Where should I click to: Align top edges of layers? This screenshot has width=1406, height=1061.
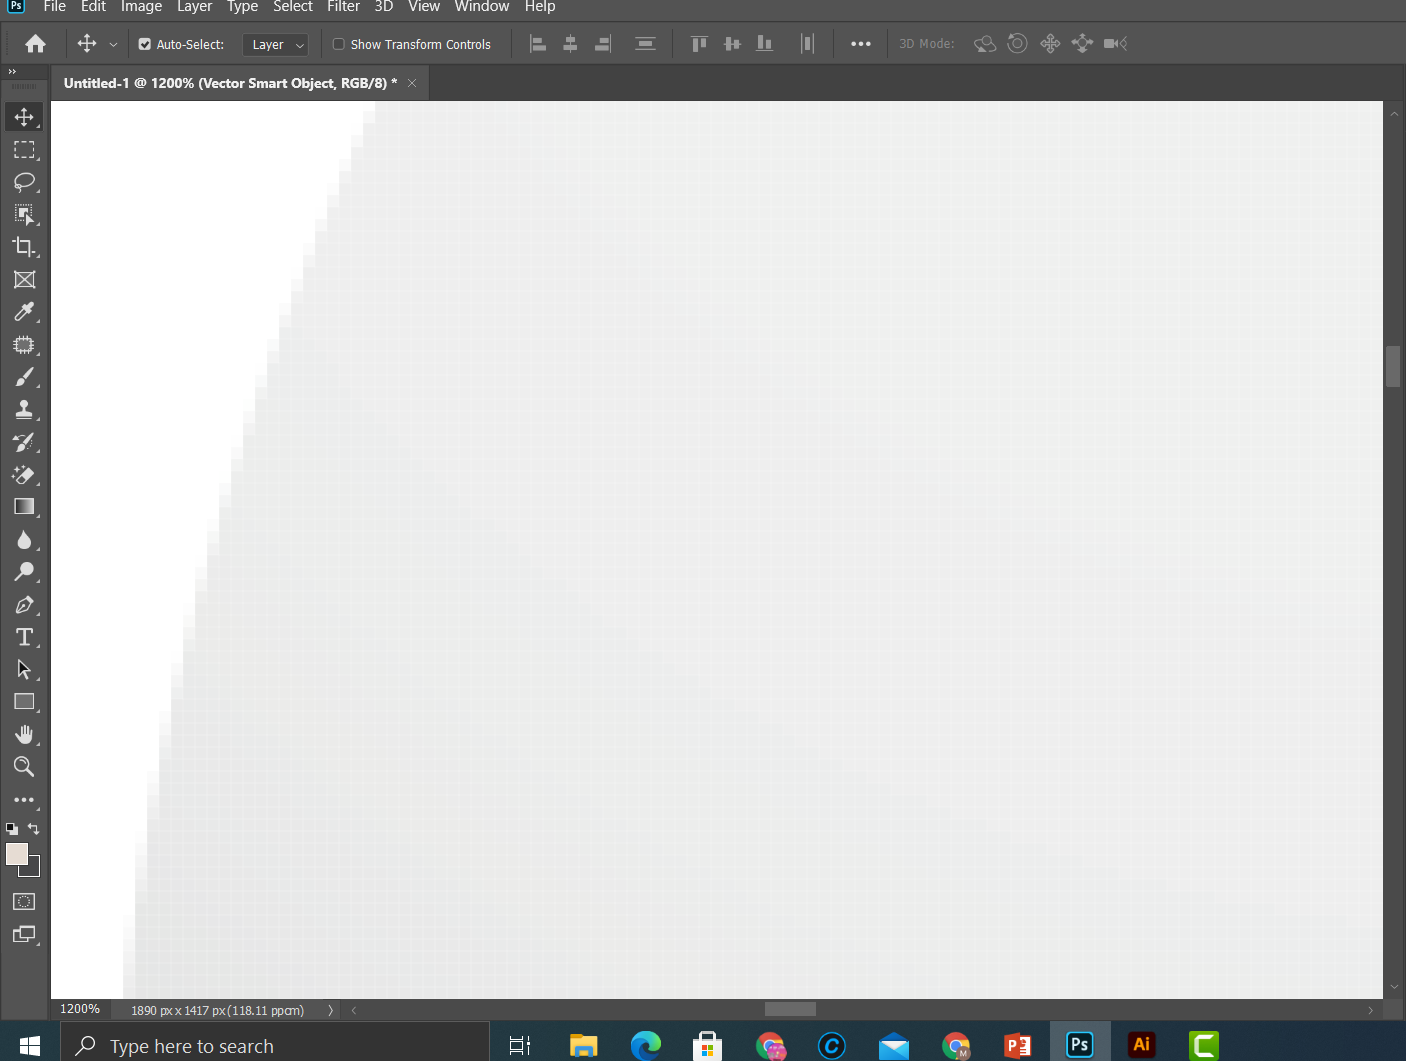[x=699, y=44]
